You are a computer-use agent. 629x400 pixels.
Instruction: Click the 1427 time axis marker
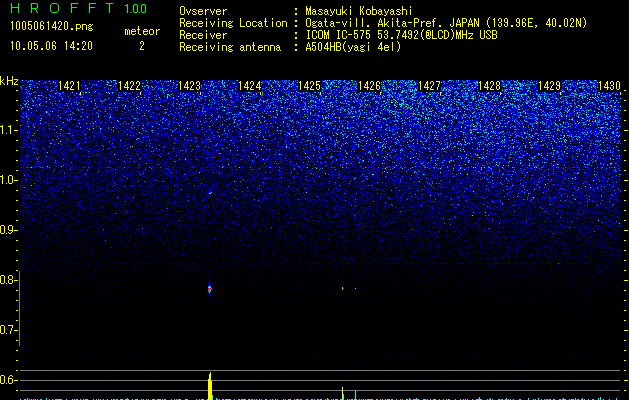click(430, 86)
